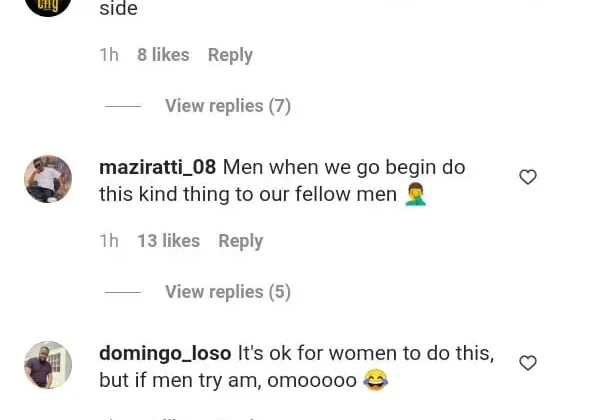The height and width of the screenshot is (420, 600).
Task: Select the "Men when we go begin" comment text
Action: click(x=300, y=181)
